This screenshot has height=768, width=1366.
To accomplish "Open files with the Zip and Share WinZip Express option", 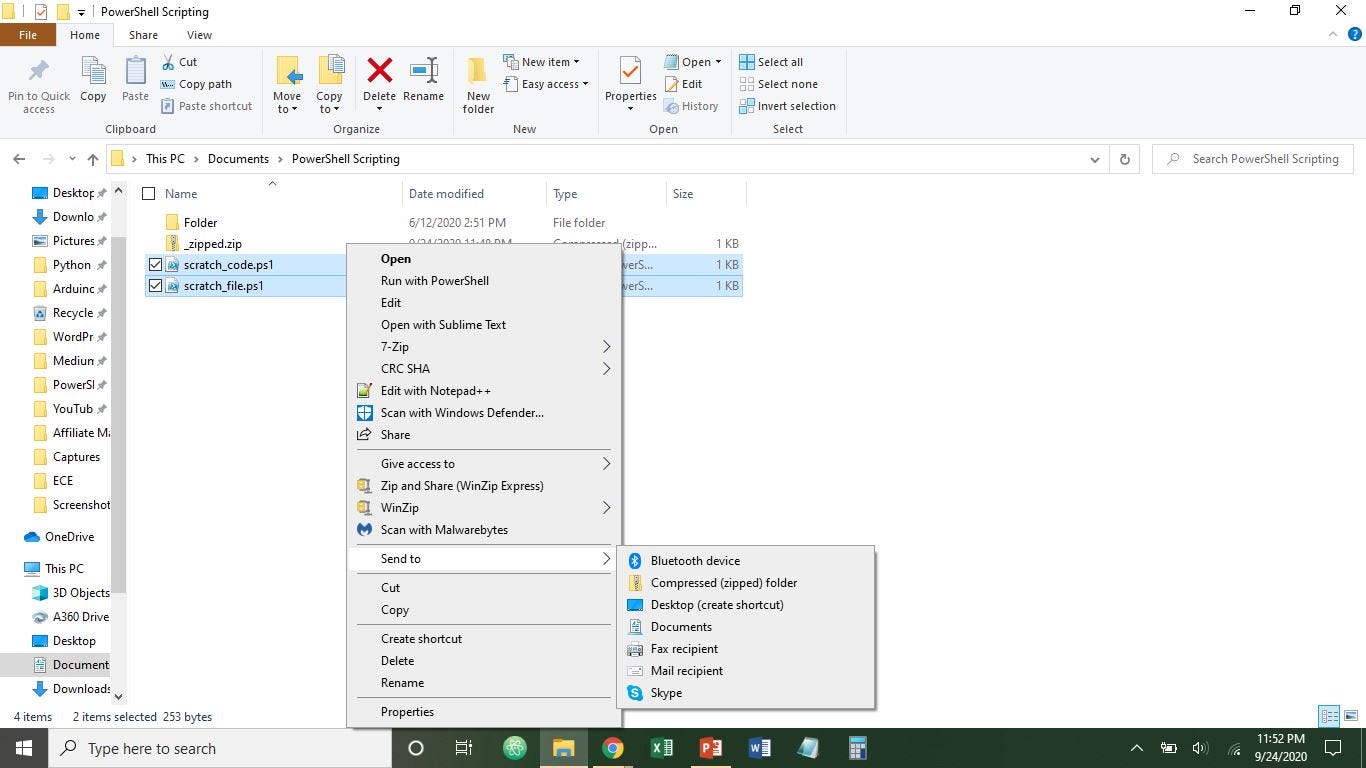I will click(461, 485).
